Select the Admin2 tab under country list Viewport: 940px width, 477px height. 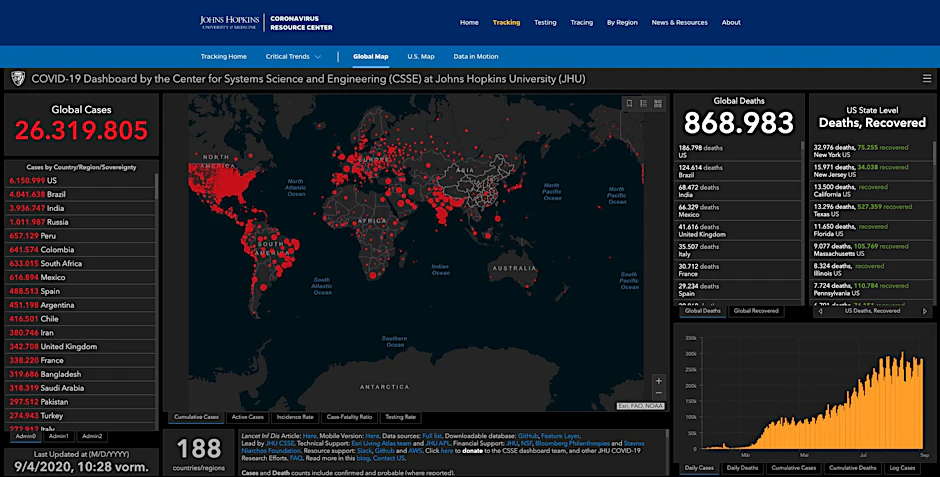pos(92,436)
